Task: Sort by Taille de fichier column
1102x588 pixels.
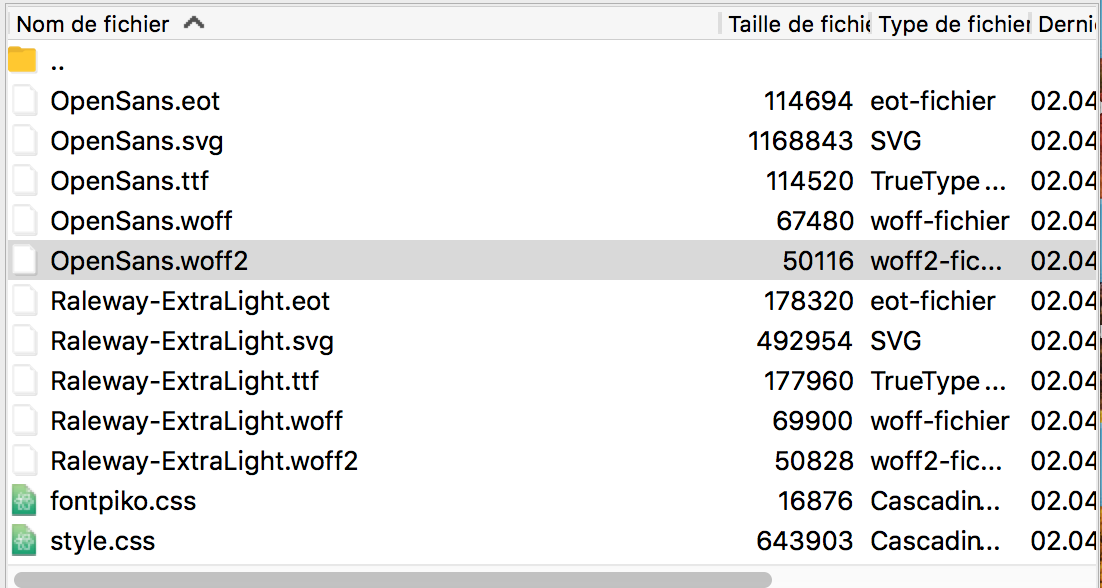Action: [798, 24]
